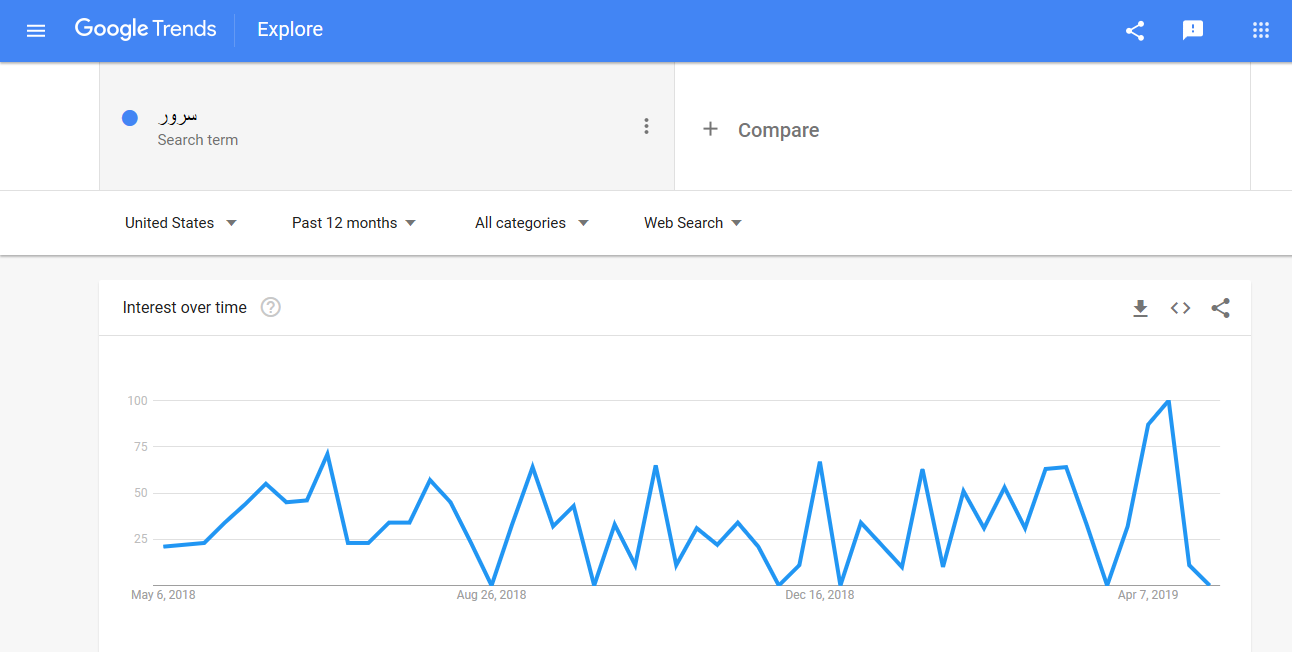Click the chart peak at value 100
This screenshot has width=1292, height=652.
click(x=1168, y=401)
